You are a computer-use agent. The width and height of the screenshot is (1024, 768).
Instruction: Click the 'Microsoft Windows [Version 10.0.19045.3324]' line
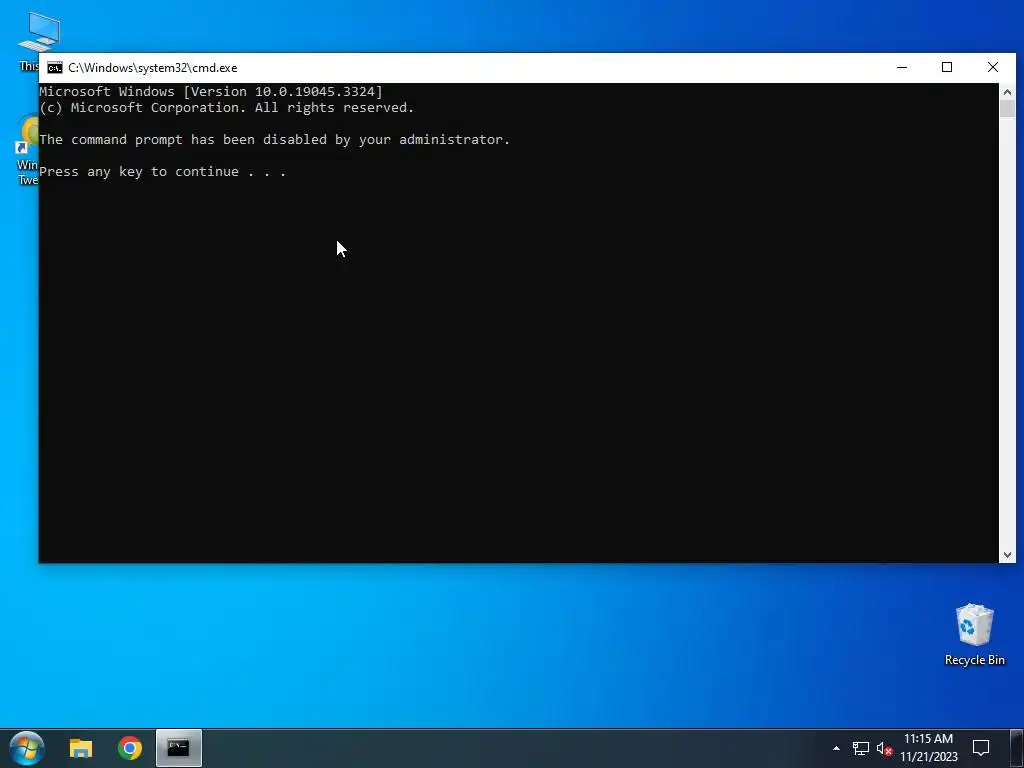211,91
